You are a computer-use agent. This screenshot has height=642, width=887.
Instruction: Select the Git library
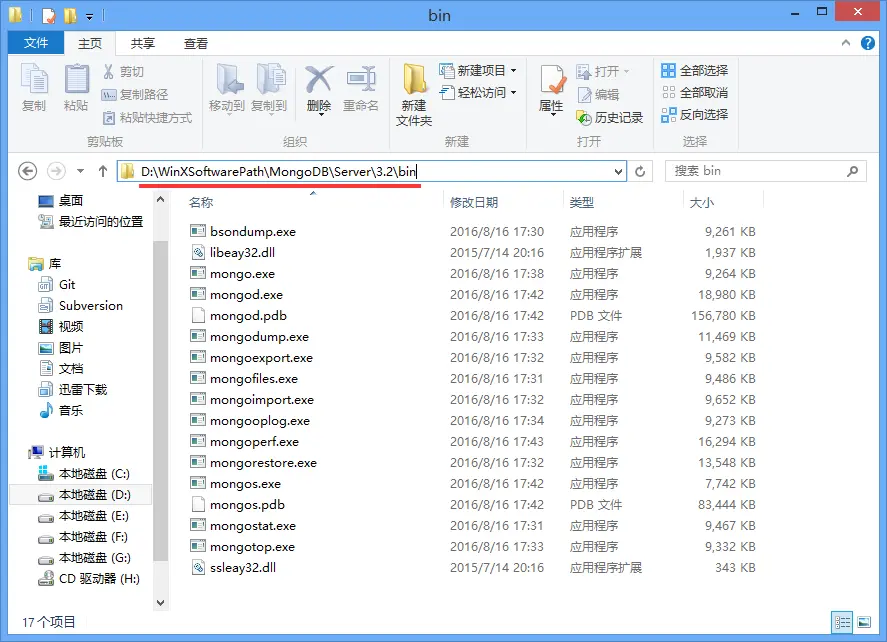point(57,285)
